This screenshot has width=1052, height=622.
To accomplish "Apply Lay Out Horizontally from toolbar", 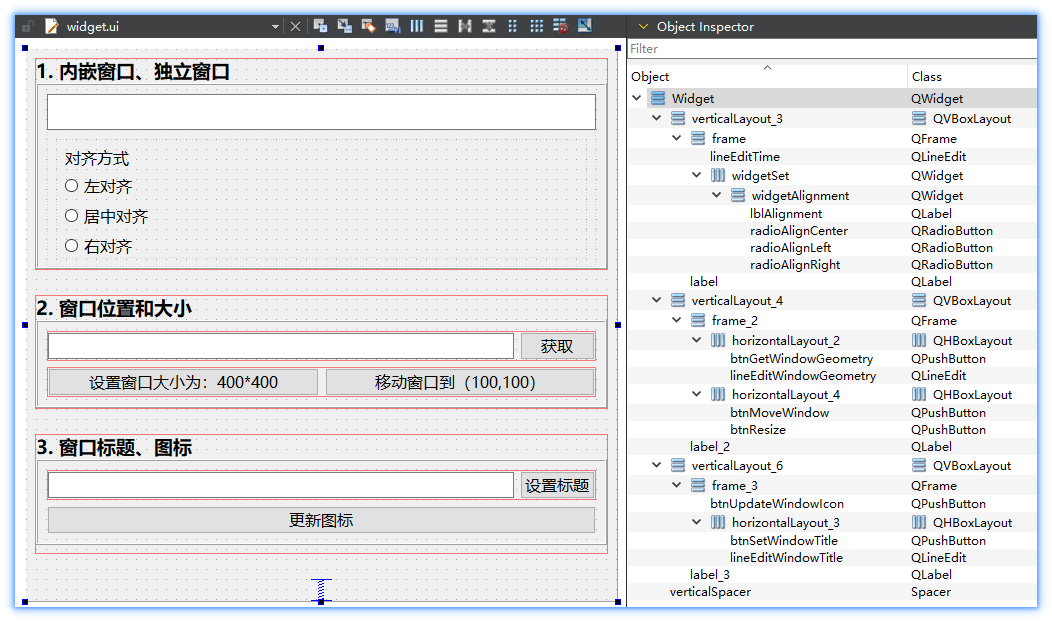I will (x=417, y=27).
